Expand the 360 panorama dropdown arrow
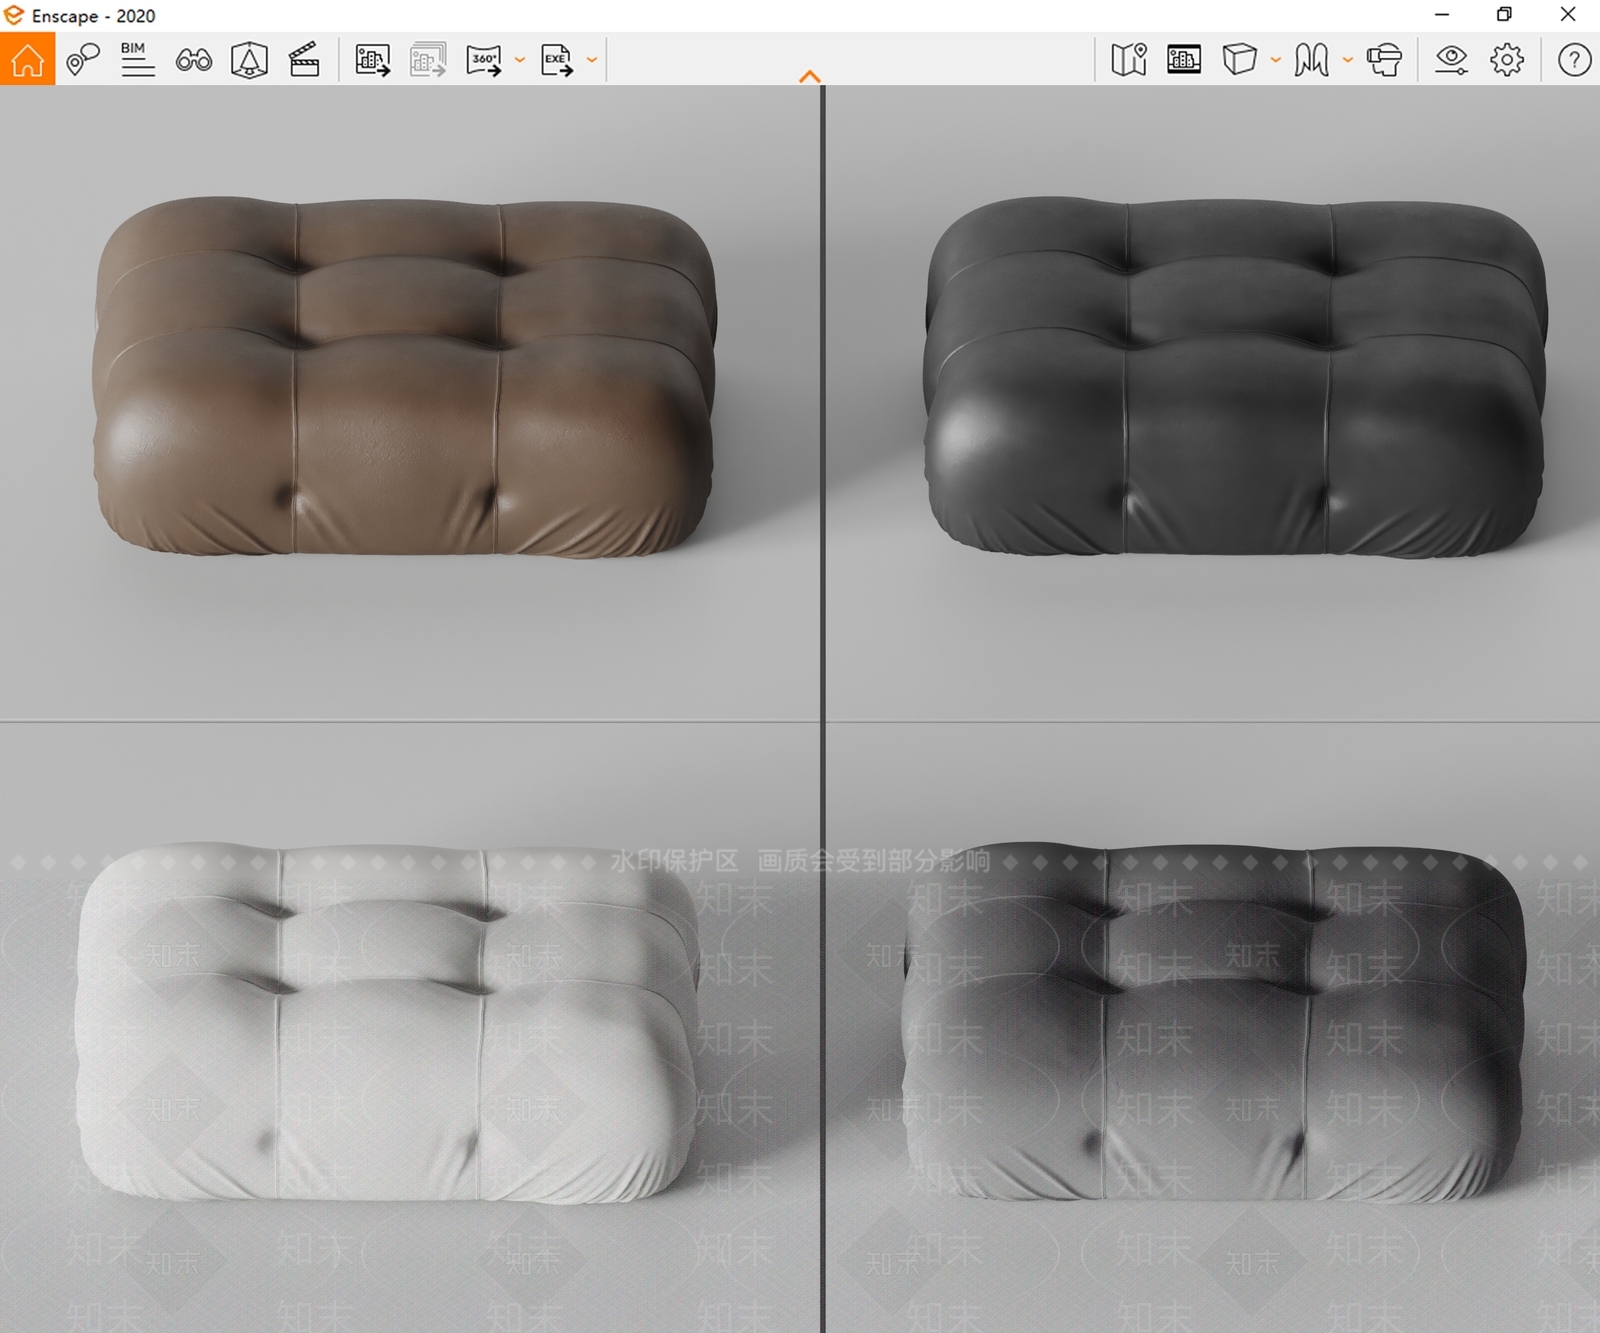 pyautogui.click(x=519, y=60)
